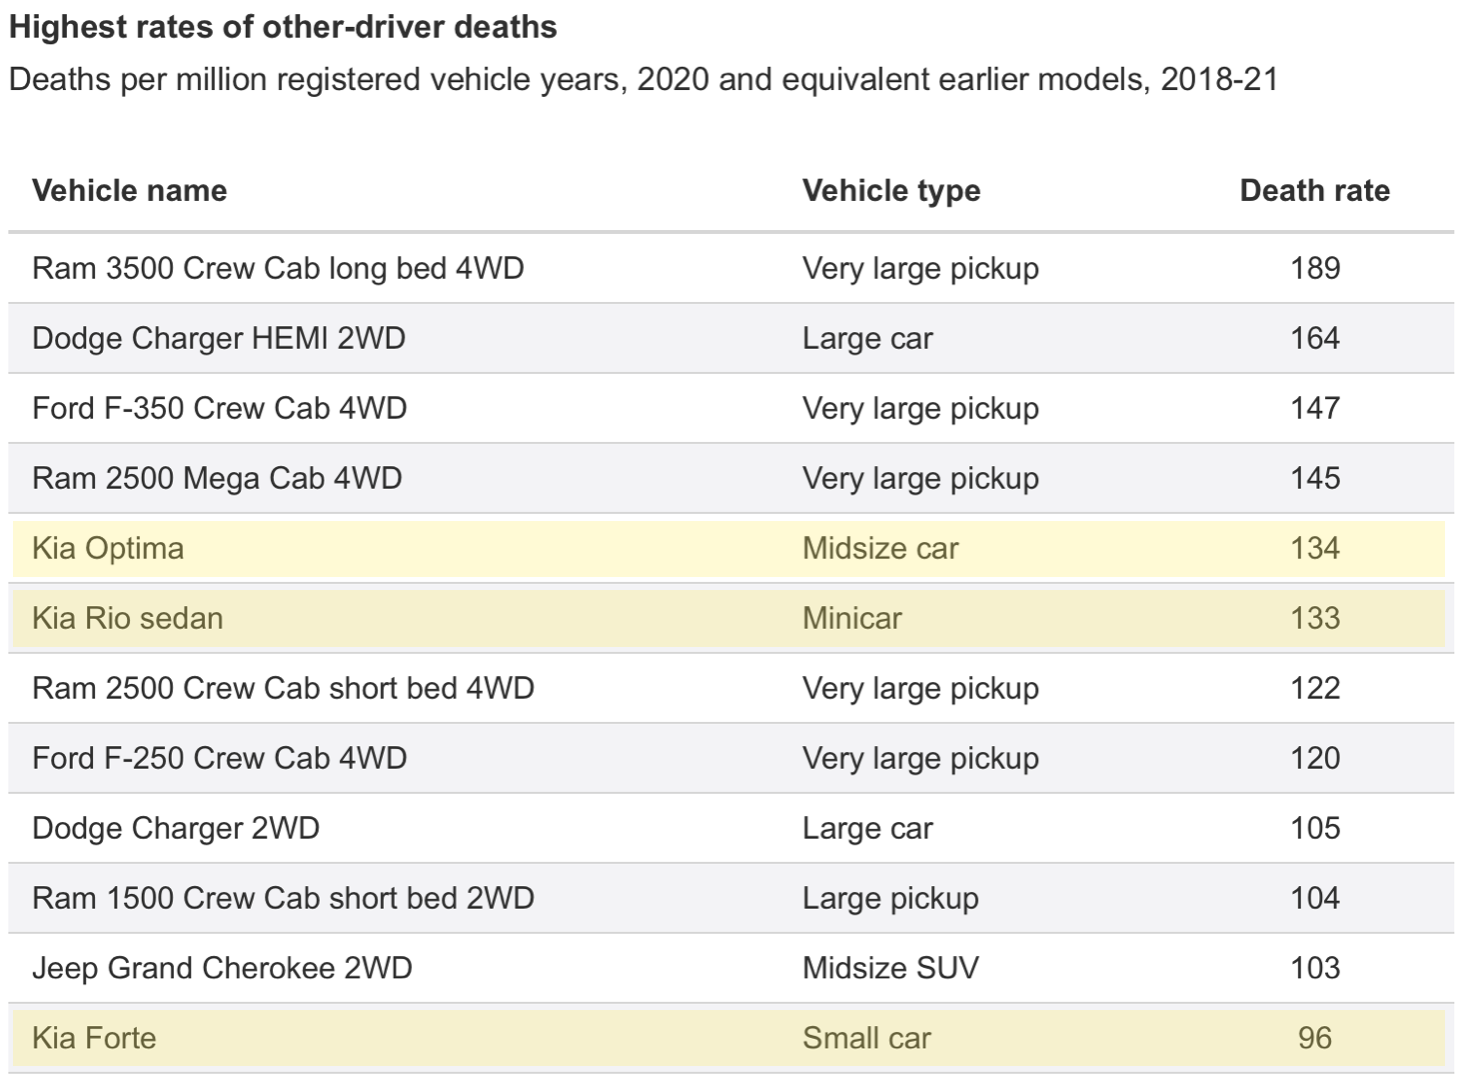Sort table by the Vehicle name column header
This screenshot has width=1466, height=1086.
pyautogui.click(x=130, y=190)
